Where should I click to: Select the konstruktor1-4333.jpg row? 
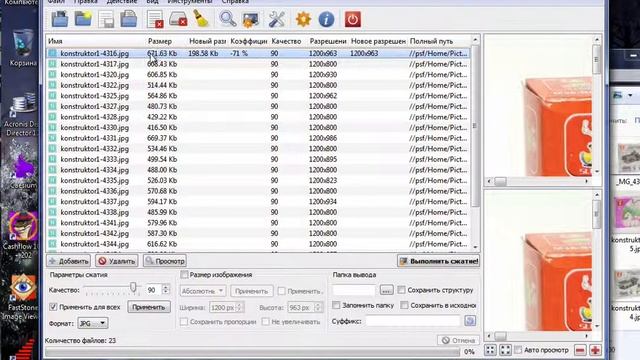258,159
